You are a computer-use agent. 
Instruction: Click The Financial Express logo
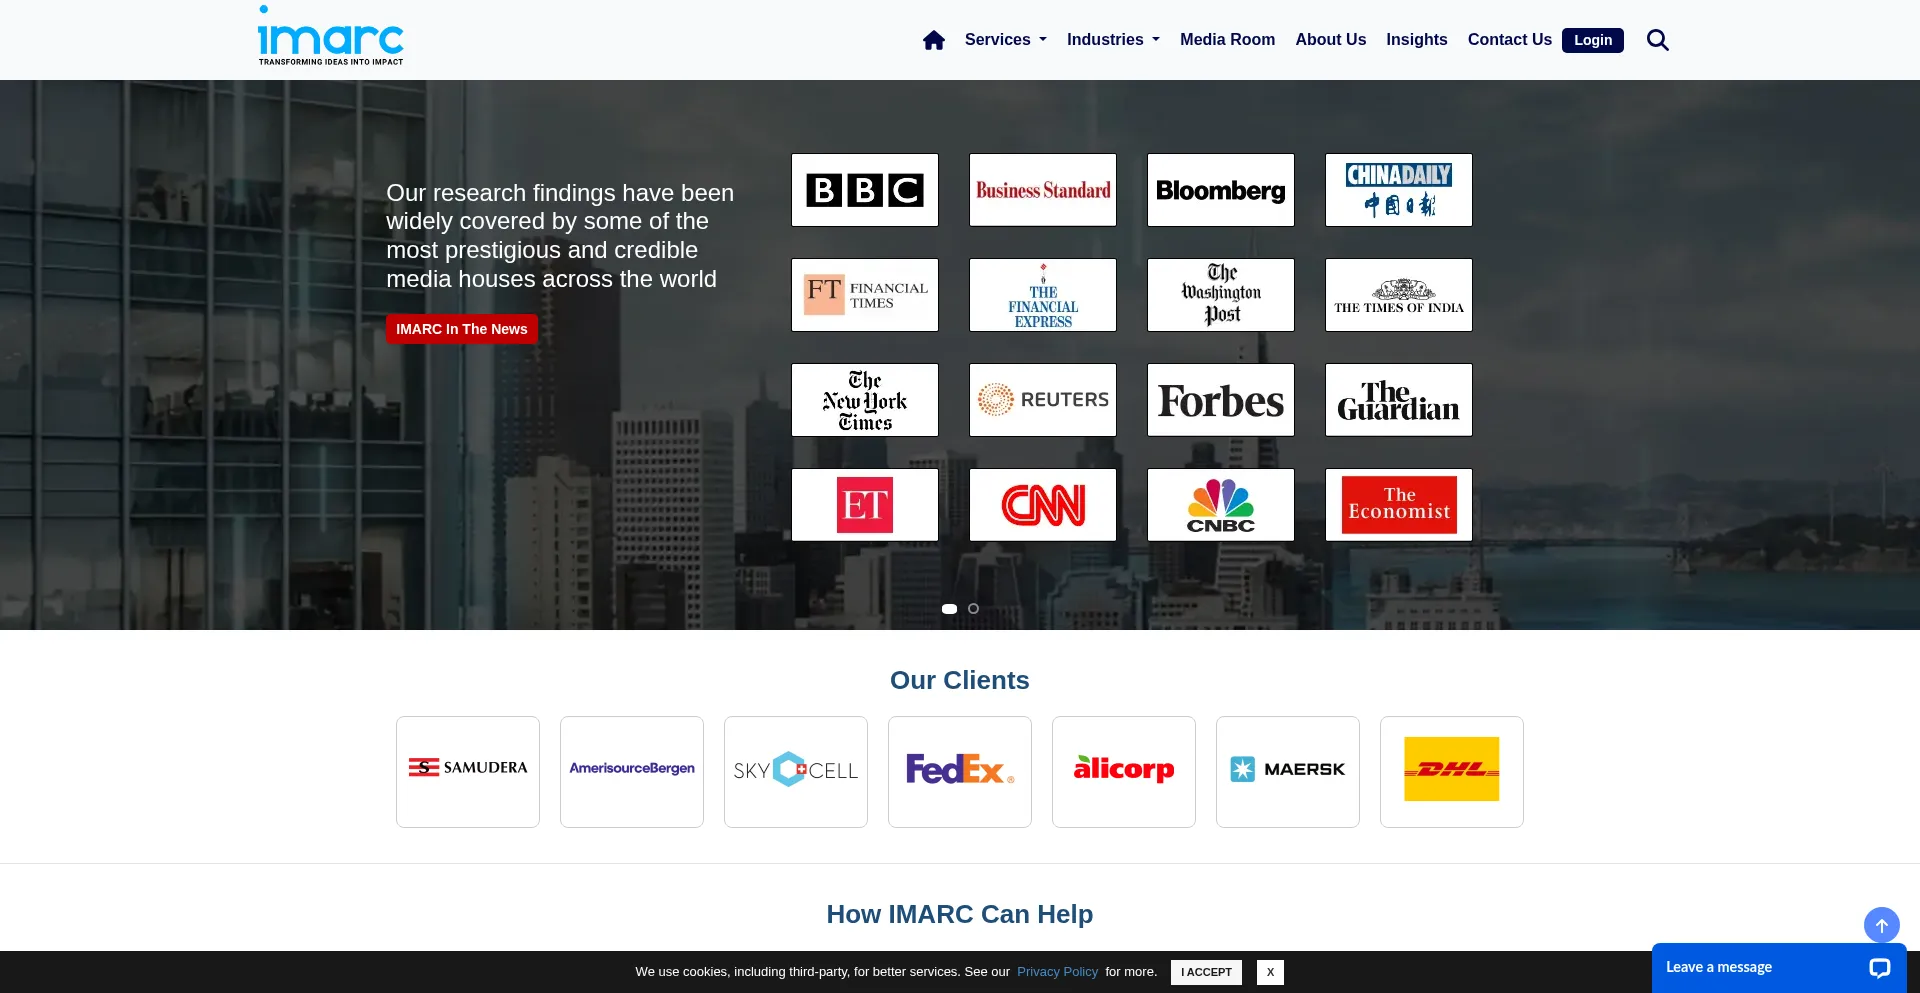tap(1043, 295)
